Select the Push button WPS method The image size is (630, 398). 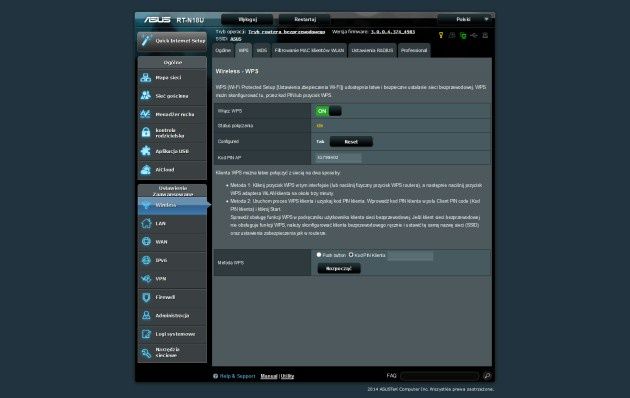coord(319,255)
